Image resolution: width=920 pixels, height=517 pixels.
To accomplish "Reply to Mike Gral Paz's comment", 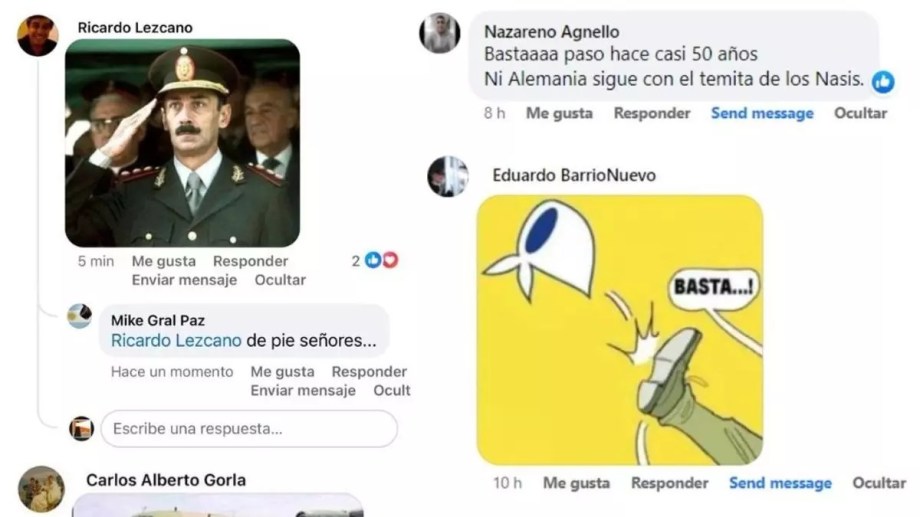I will point(369,371).
